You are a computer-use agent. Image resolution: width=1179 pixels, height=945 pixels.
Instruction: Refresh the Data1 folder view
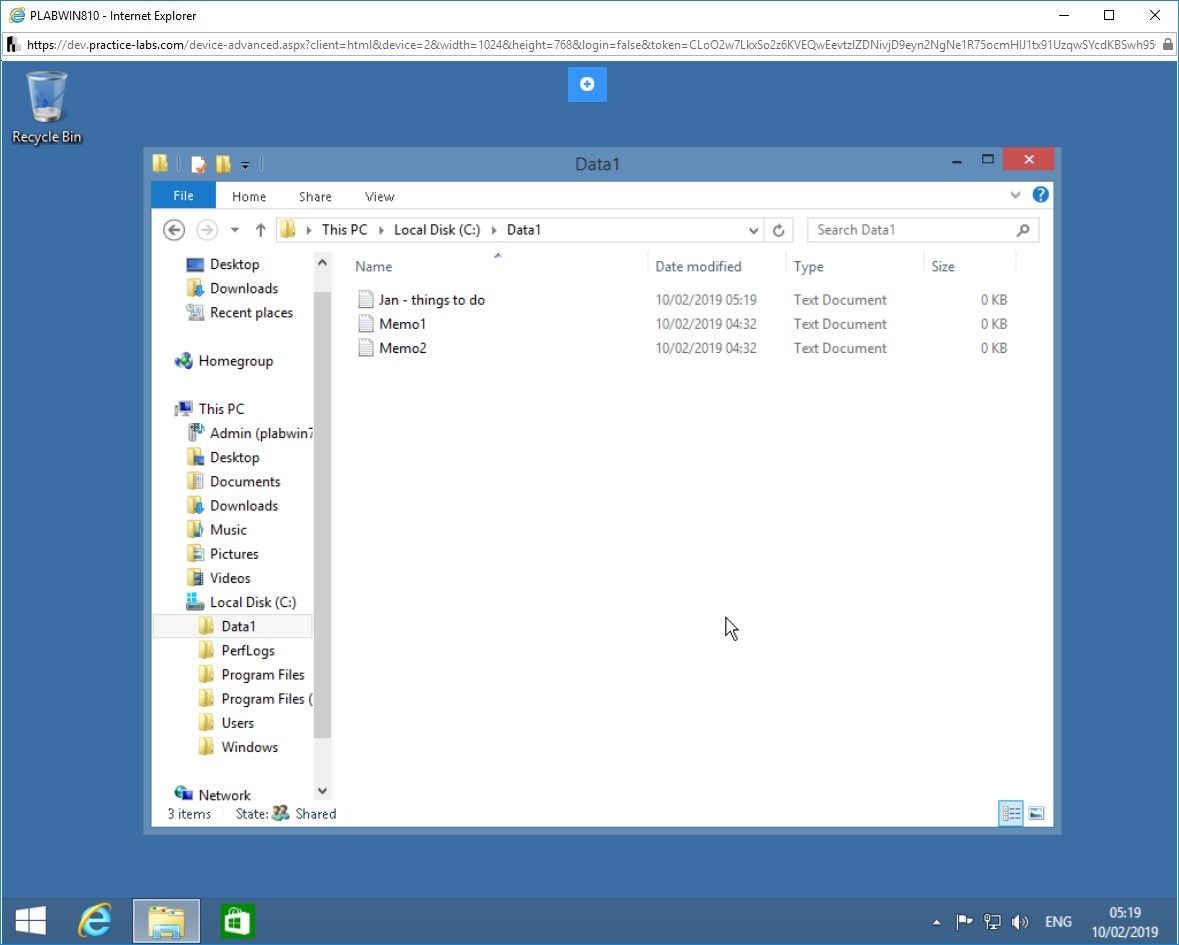click(x=778, y=230)
